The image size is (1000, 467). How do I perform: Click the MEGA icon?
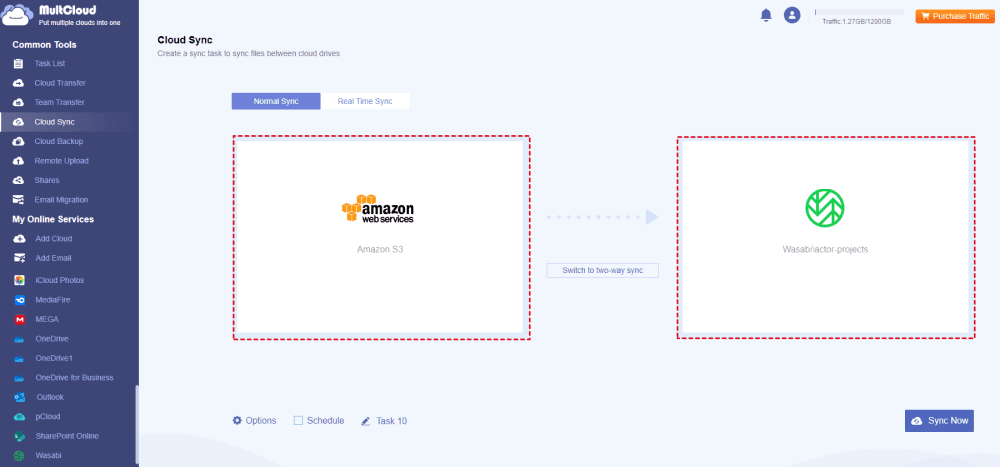pyautogui.click(x=20, y=319)
